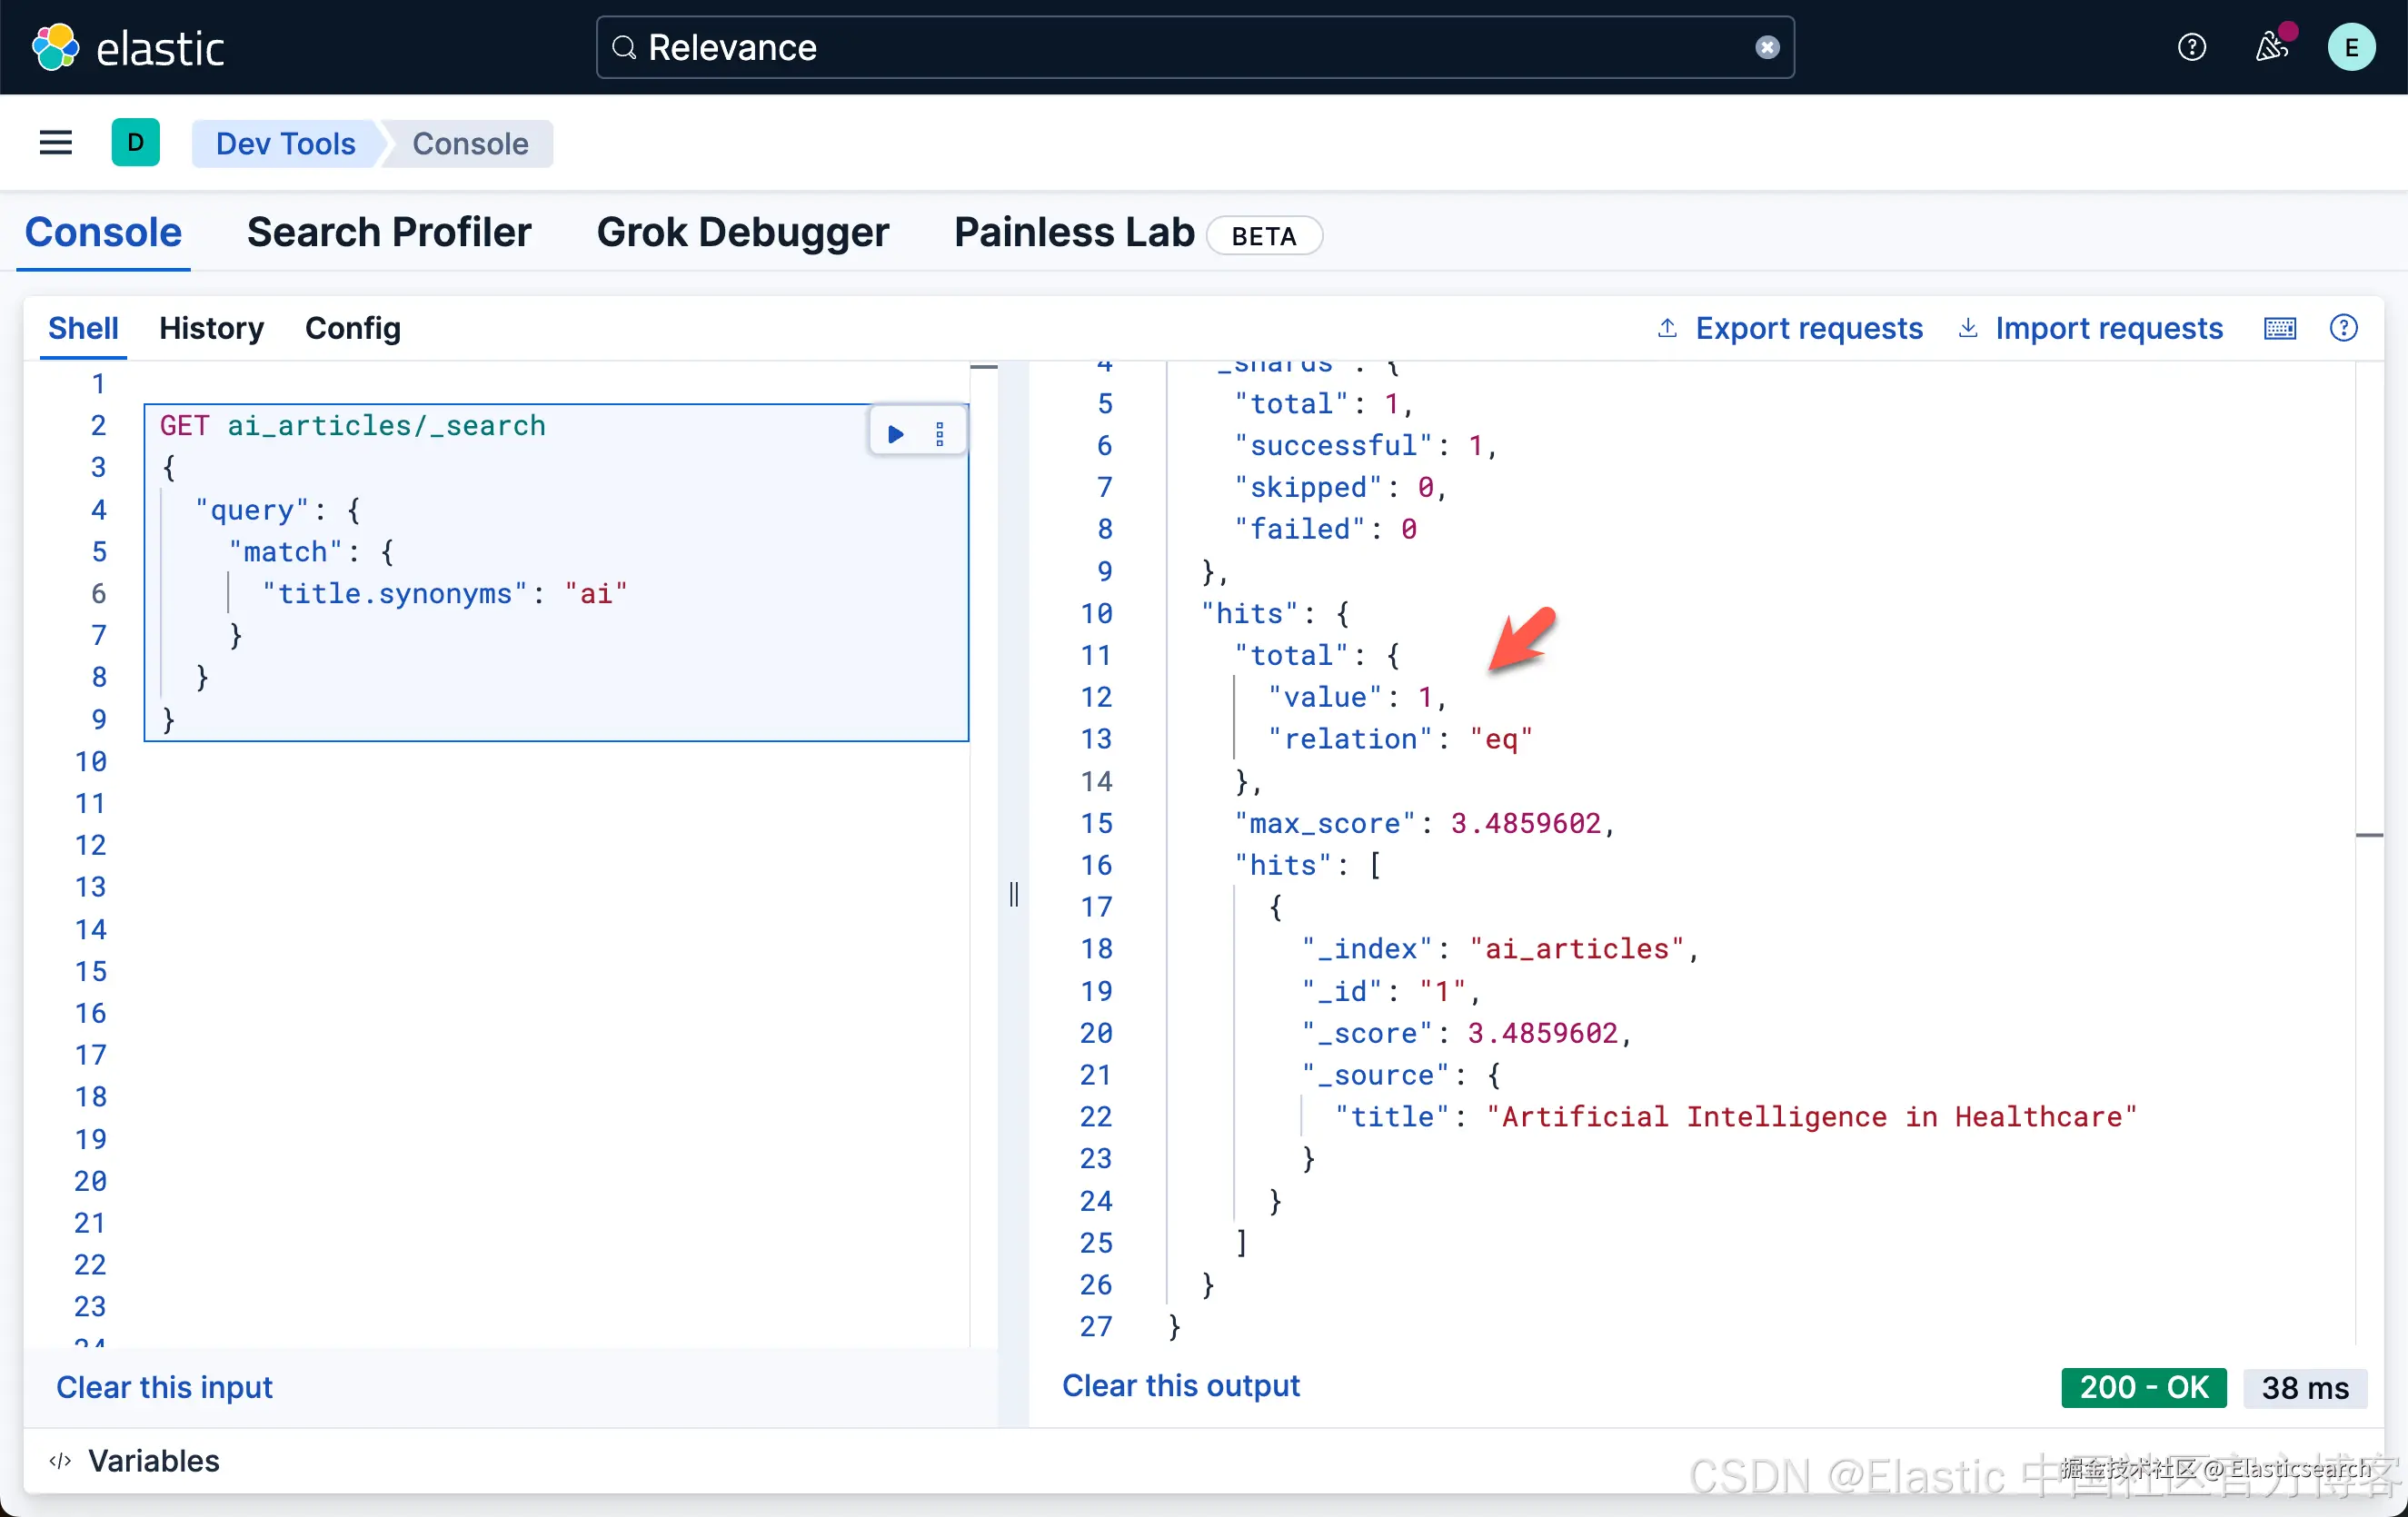The width and height of the screenshot is (2408, 1517).
Task: Open console help question icon
Action: click(2343, 328)
